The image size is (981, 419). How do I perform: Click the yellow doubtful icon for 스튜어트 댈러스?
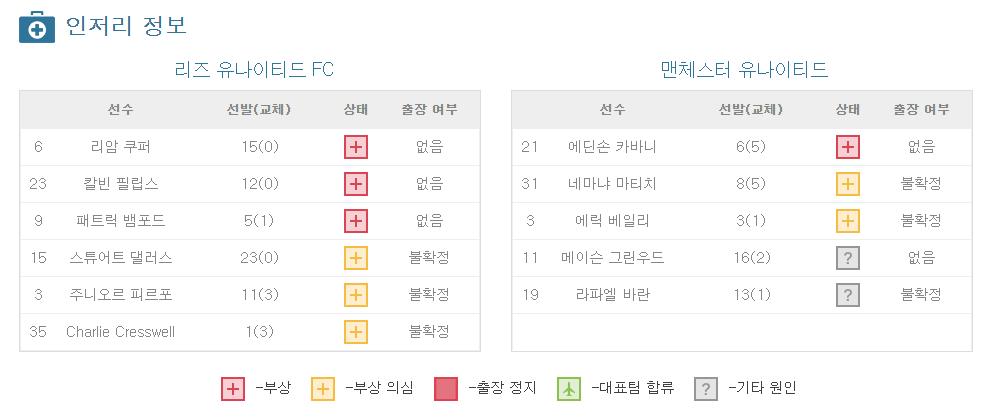pos(356,258)
